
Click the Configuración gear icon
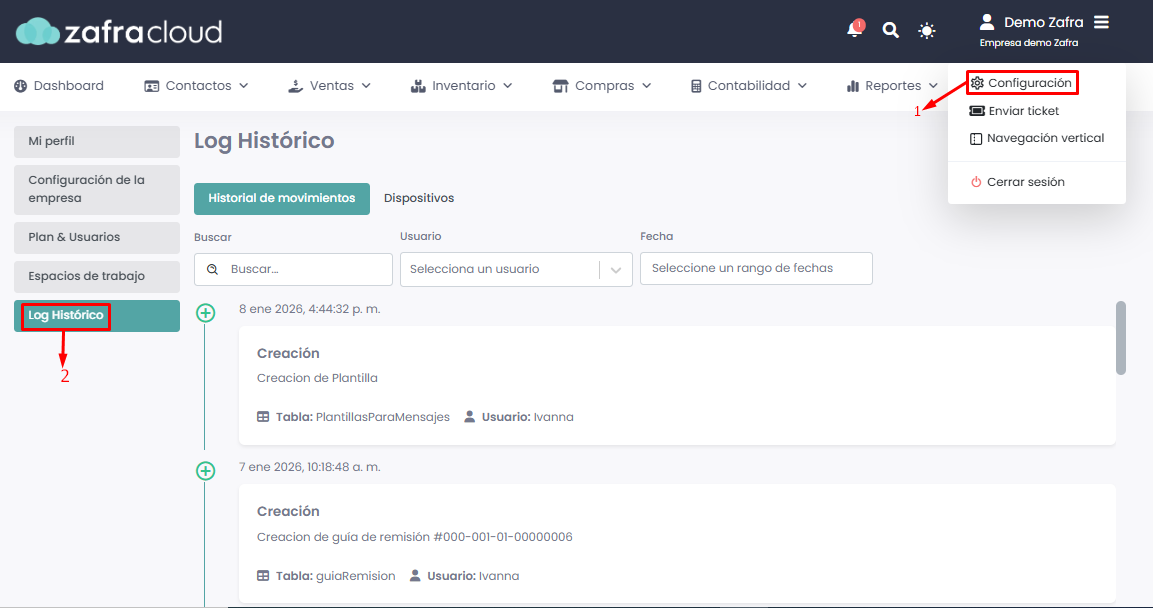(x=977, y=83)
